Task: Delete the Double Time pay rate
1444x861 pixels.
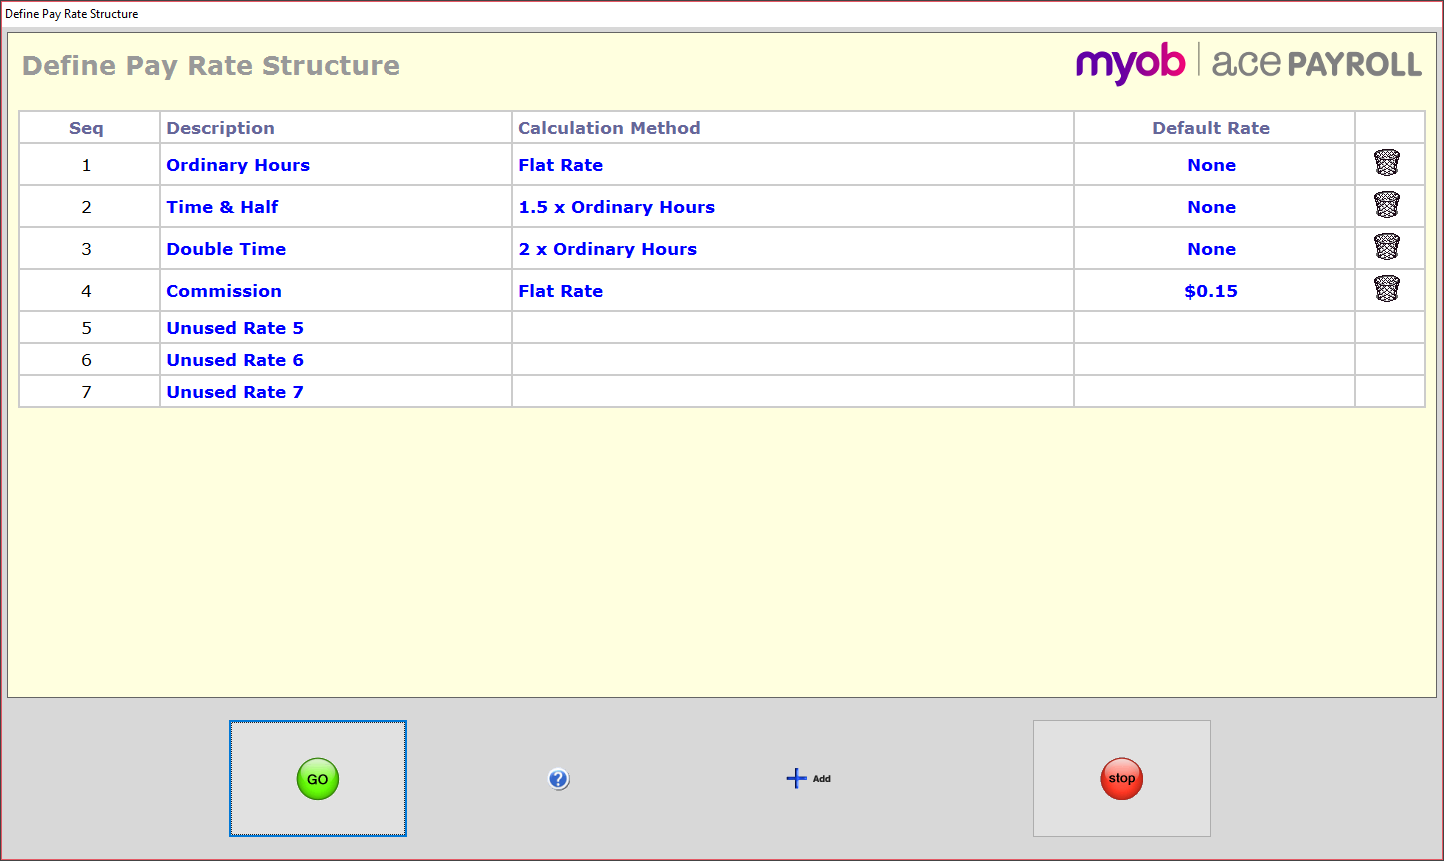Action: click(x=1388, y=247)
